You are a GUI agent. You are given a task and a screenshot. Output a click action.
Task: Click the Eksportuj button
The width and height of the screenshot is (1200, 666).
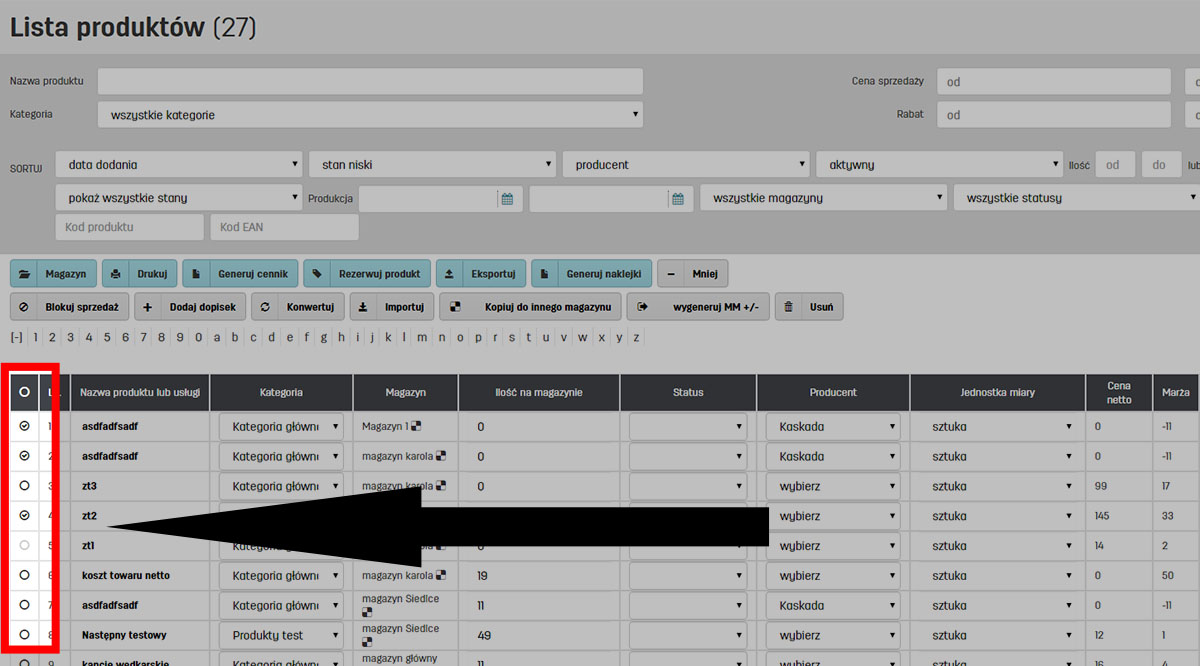[x=480, y=273]
